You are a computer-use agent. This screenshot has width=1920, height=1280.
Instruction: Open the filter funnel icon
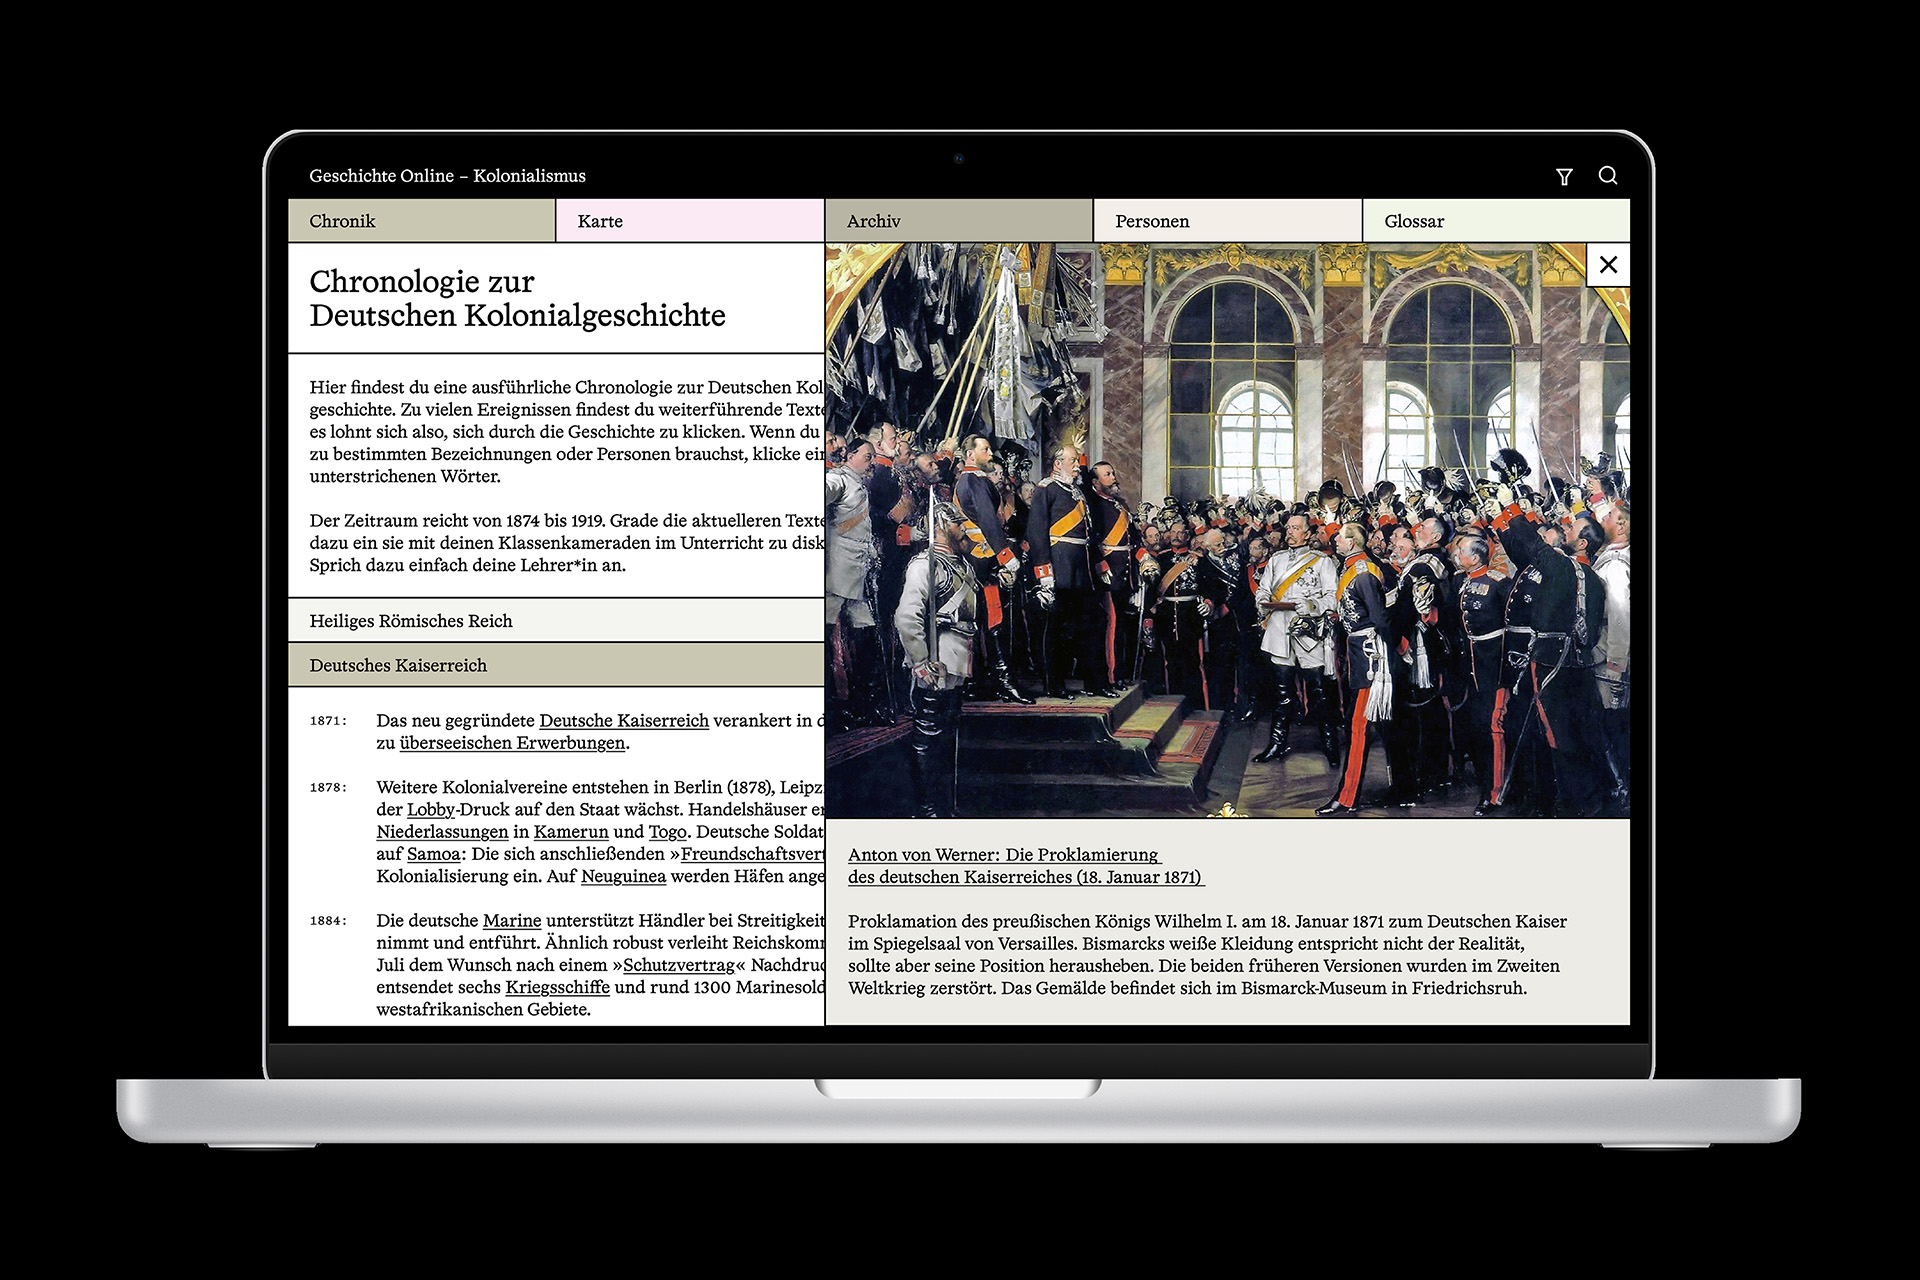[1564, 177]
